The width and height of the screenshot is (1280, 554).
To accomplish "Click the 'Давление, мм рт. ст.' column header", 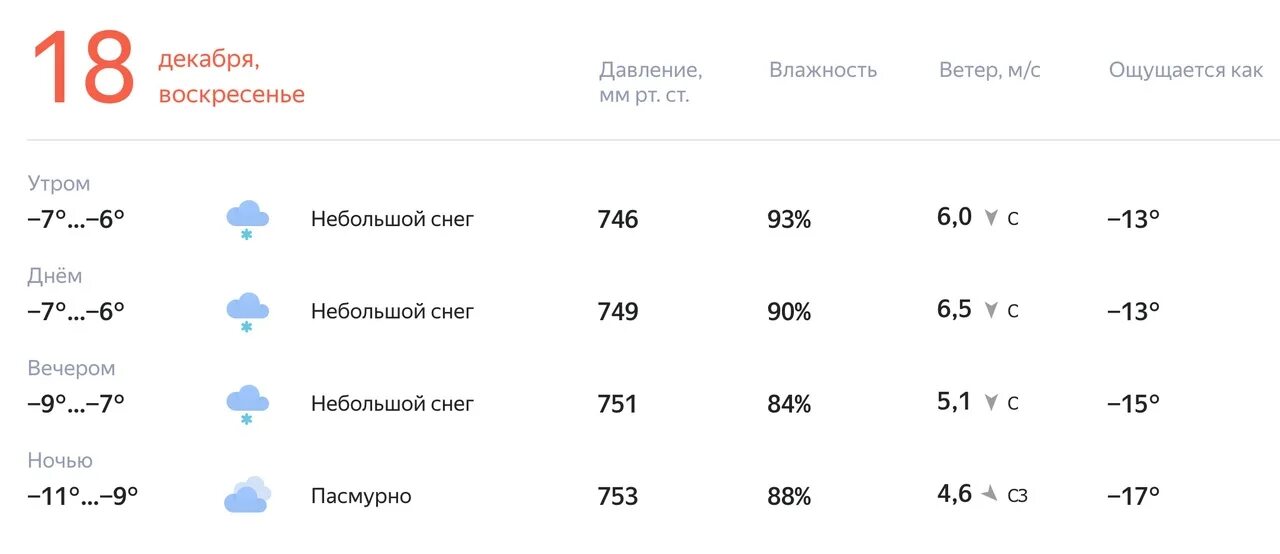I will point(650,82).
